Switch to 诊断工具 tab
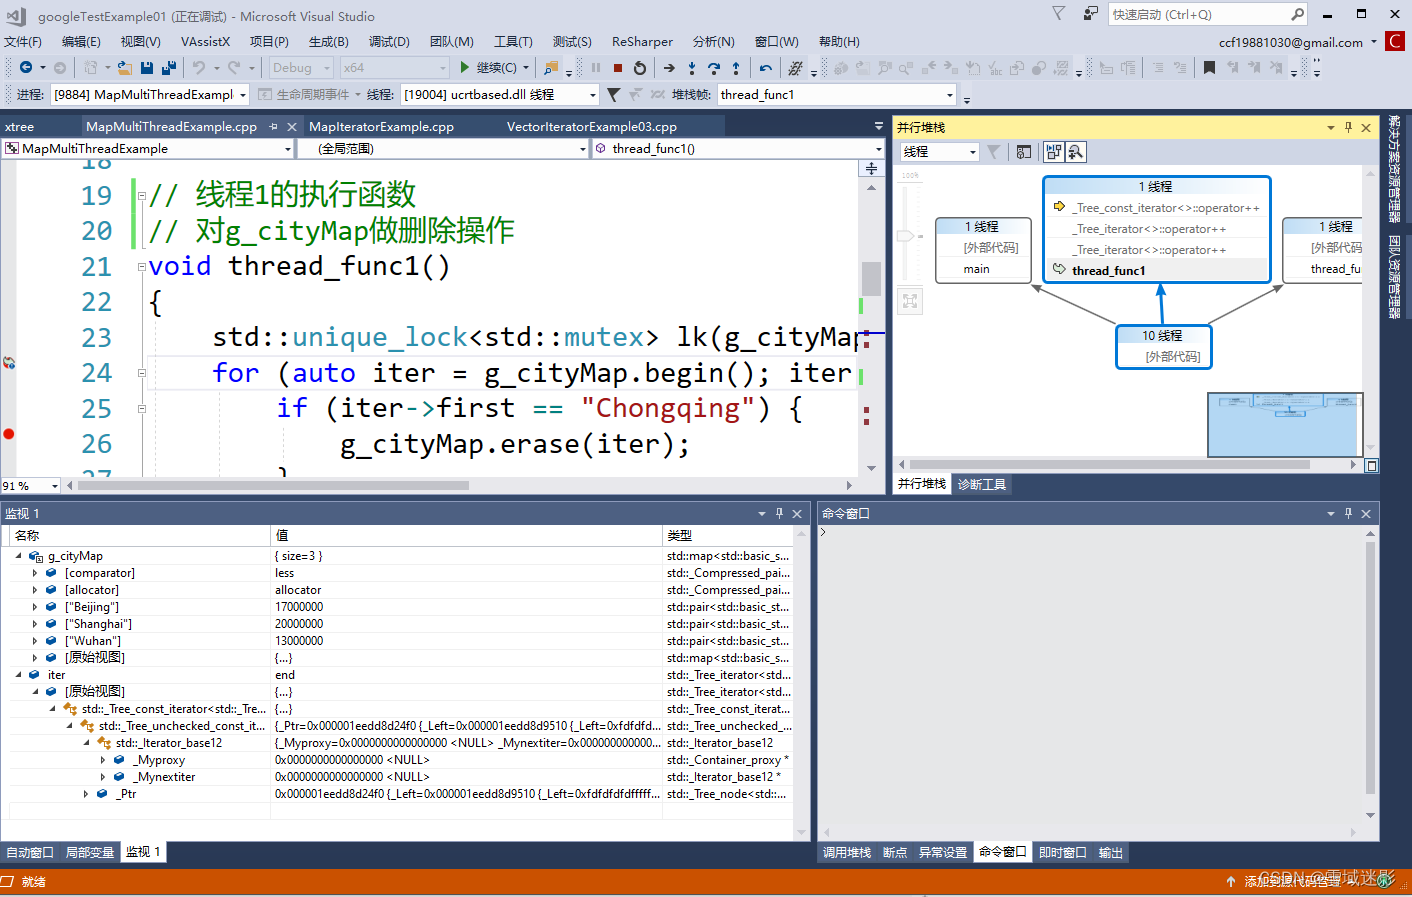The width and height of the screenshot is (1412, 897). [982, 484]
